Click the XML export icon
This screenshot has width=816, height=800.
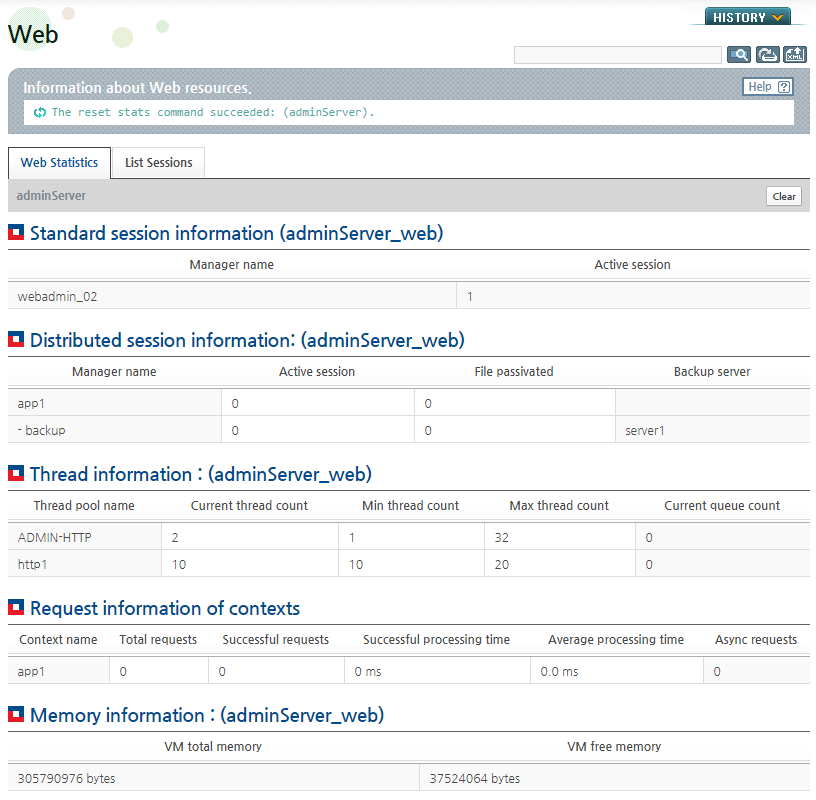pyautogui.click(x=795, y=55)
